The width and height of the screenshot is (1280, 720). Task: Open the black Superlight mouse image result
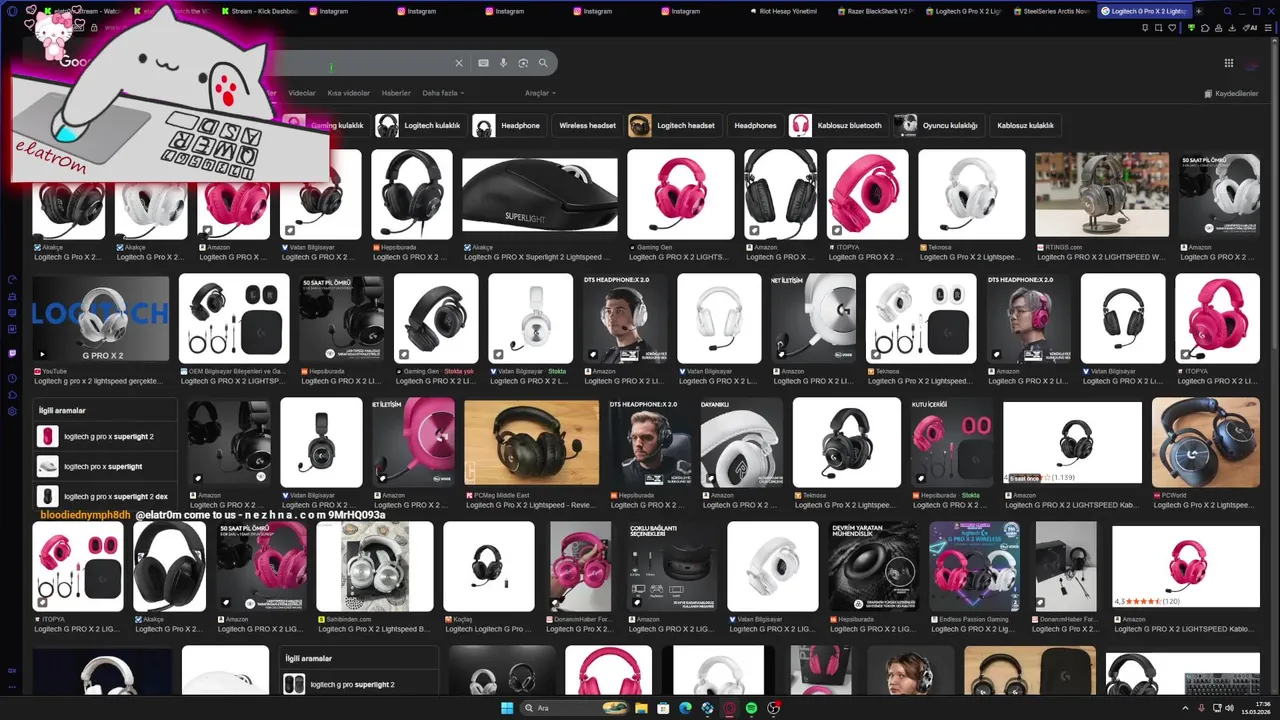point(540,194)
